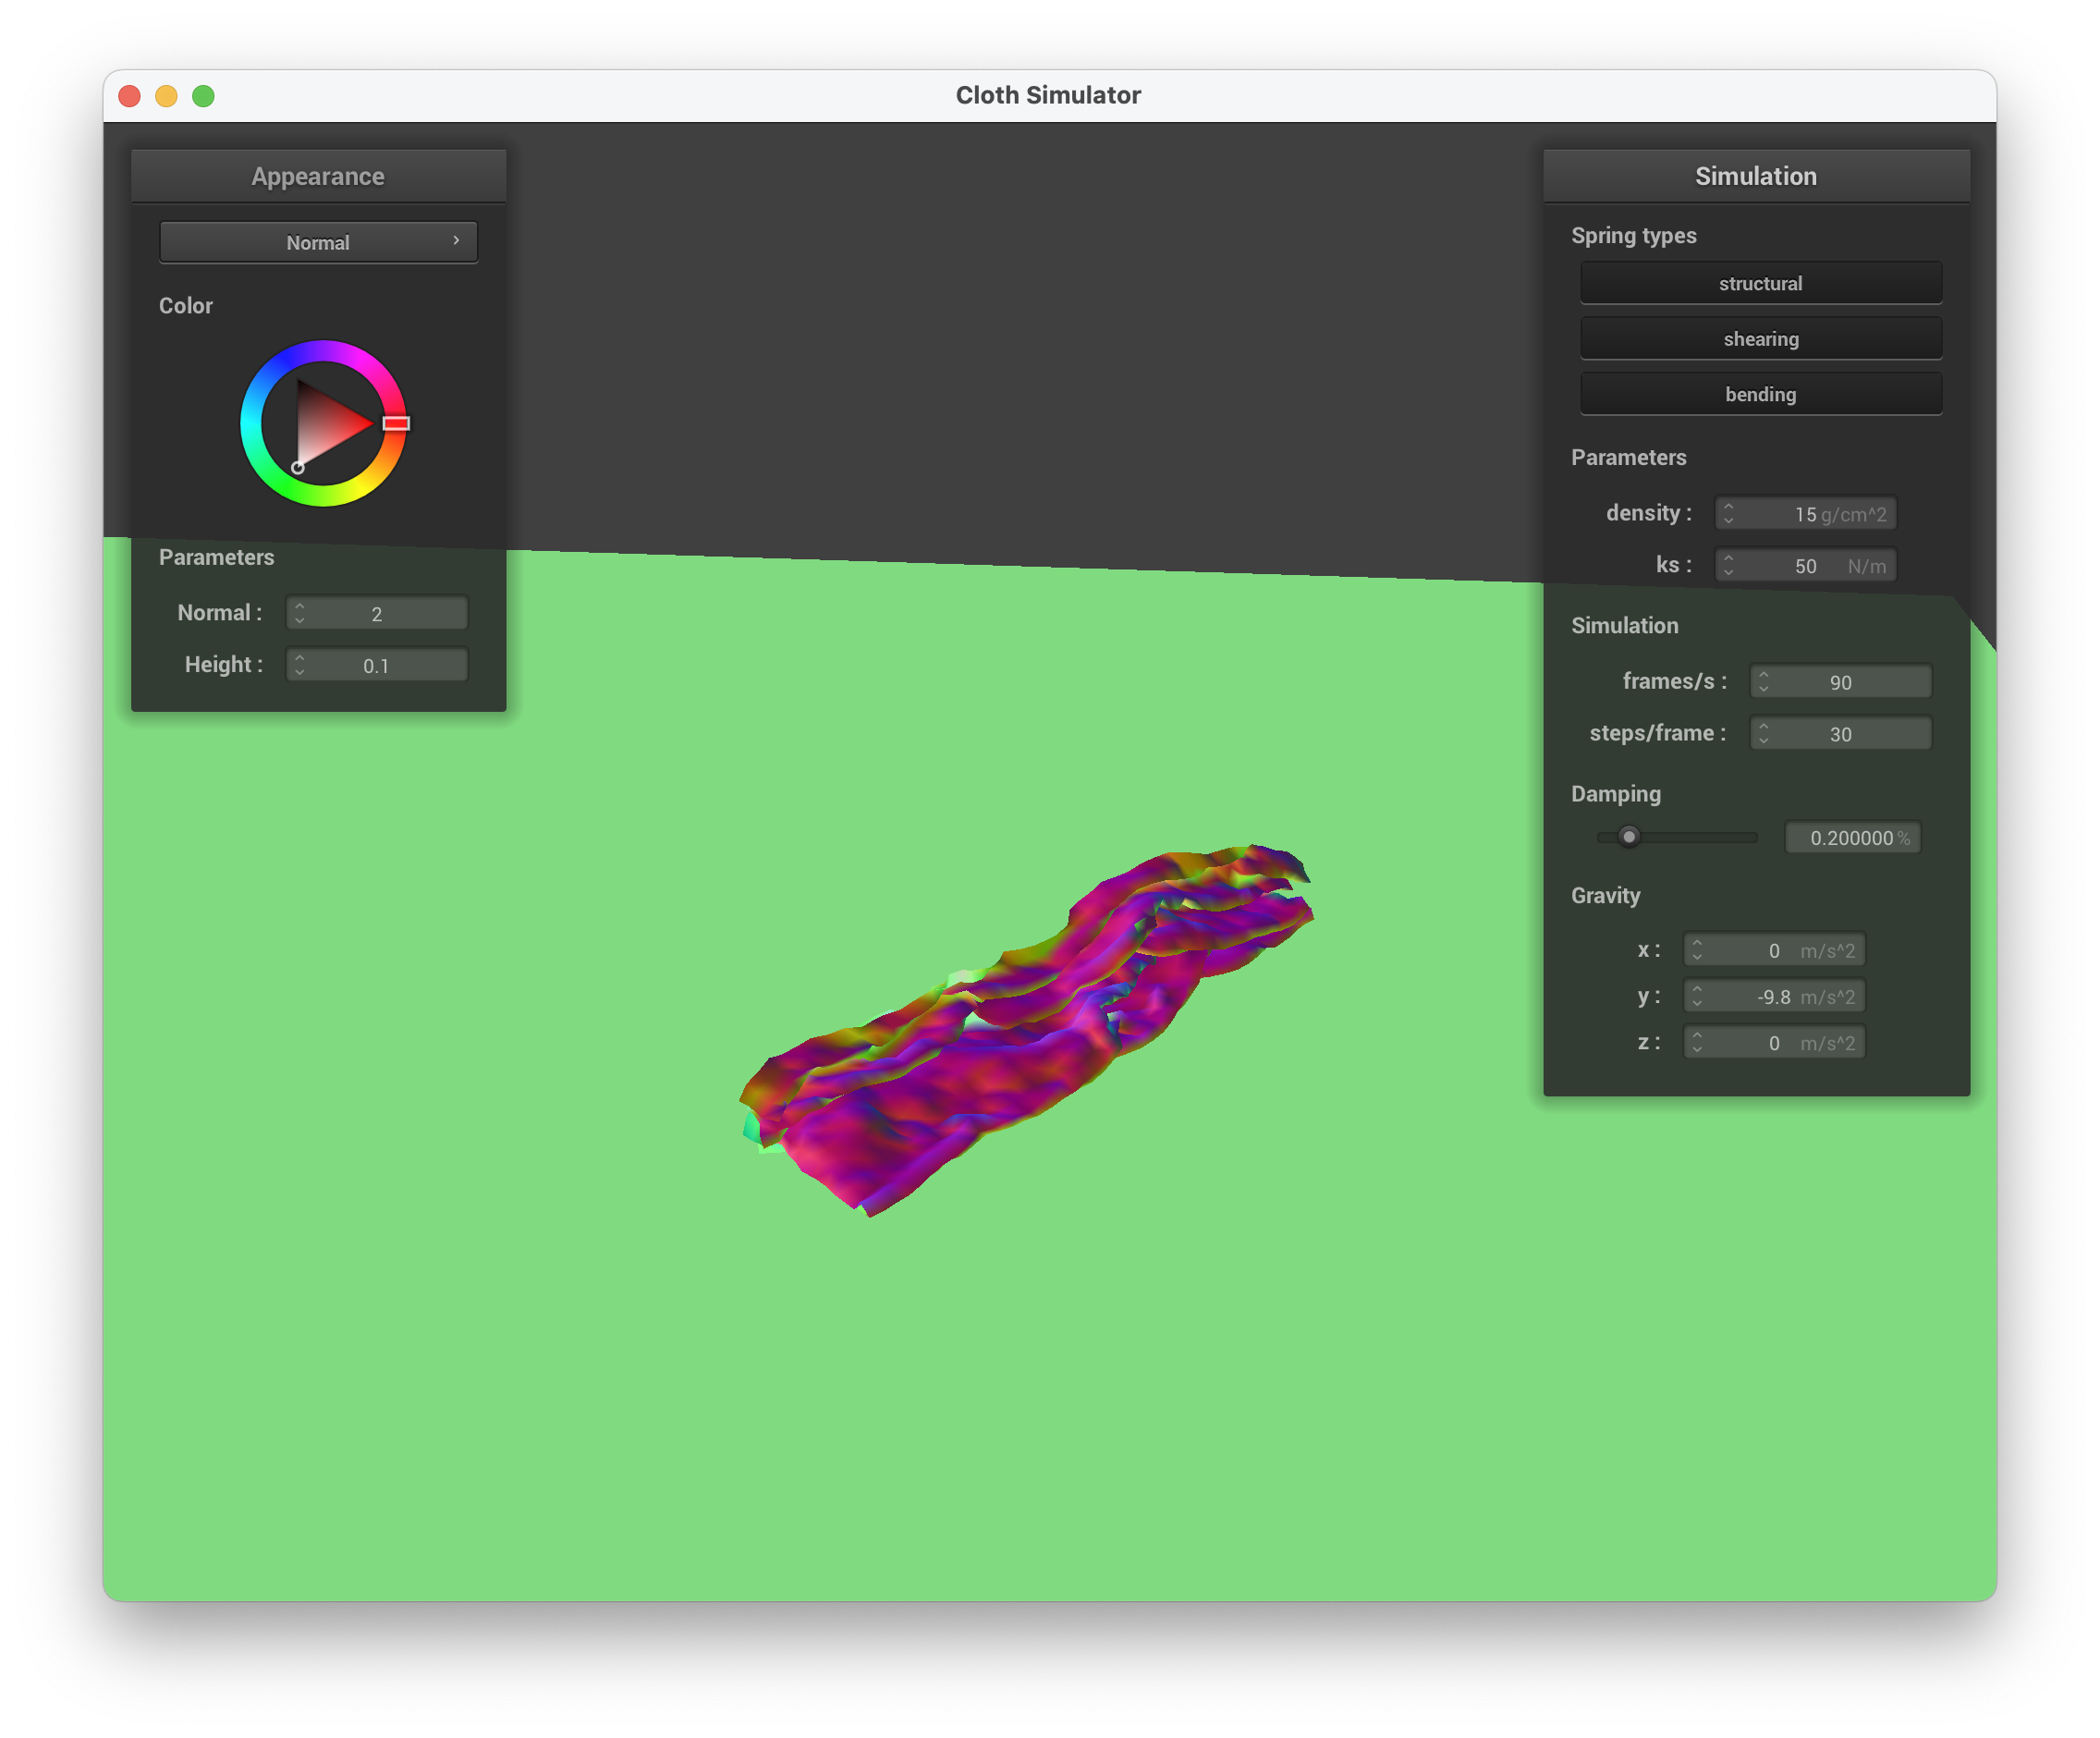2100x1738 pixels.
Task: Toggle the bending spring type button
Action: (1760, 394)
